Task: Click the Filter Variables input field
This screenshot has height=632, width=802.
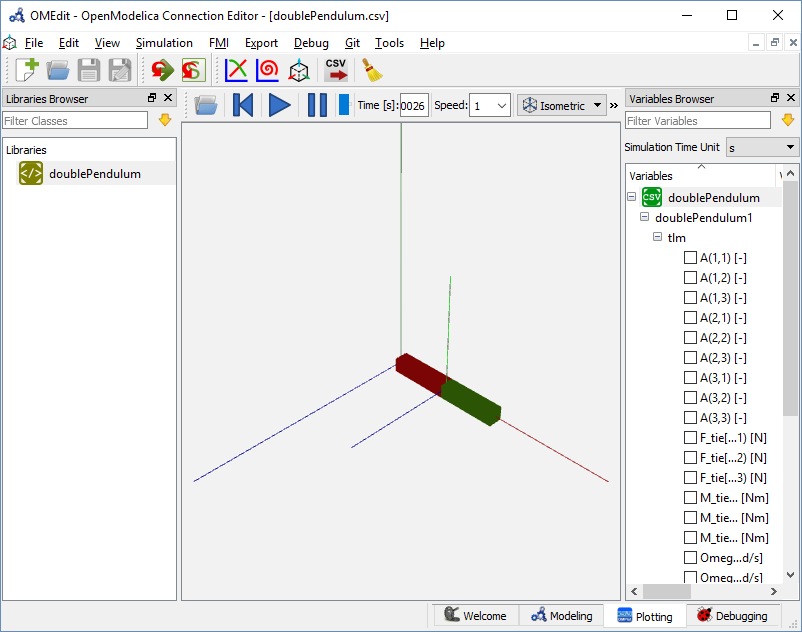Action: click(x=697, y=120)
